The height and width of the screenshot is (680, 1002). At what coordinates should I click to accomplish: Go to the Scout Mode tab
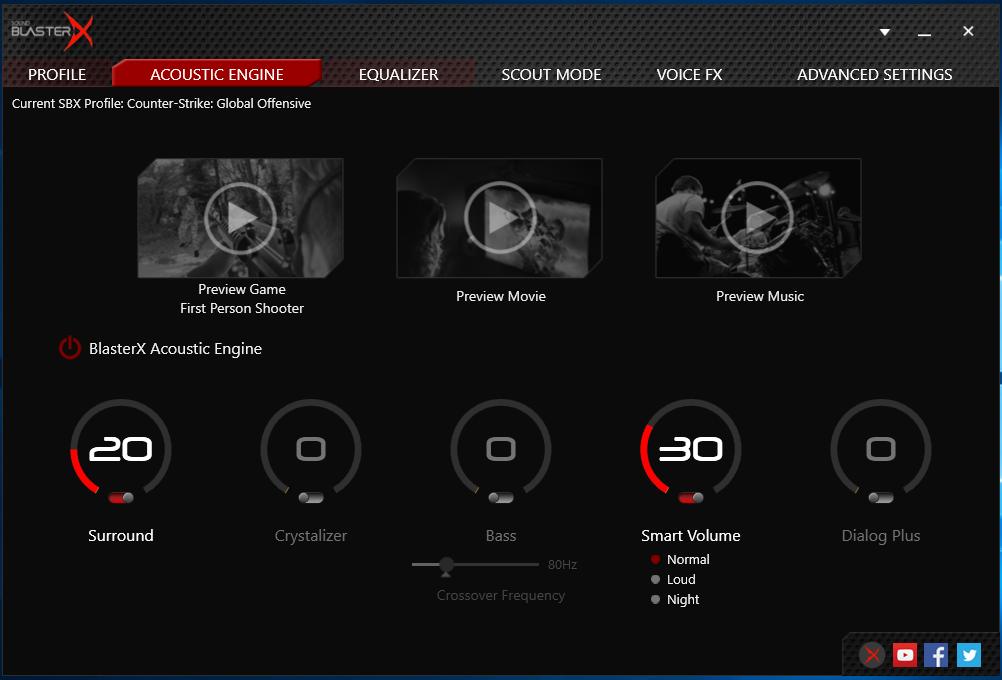[551, 74]
